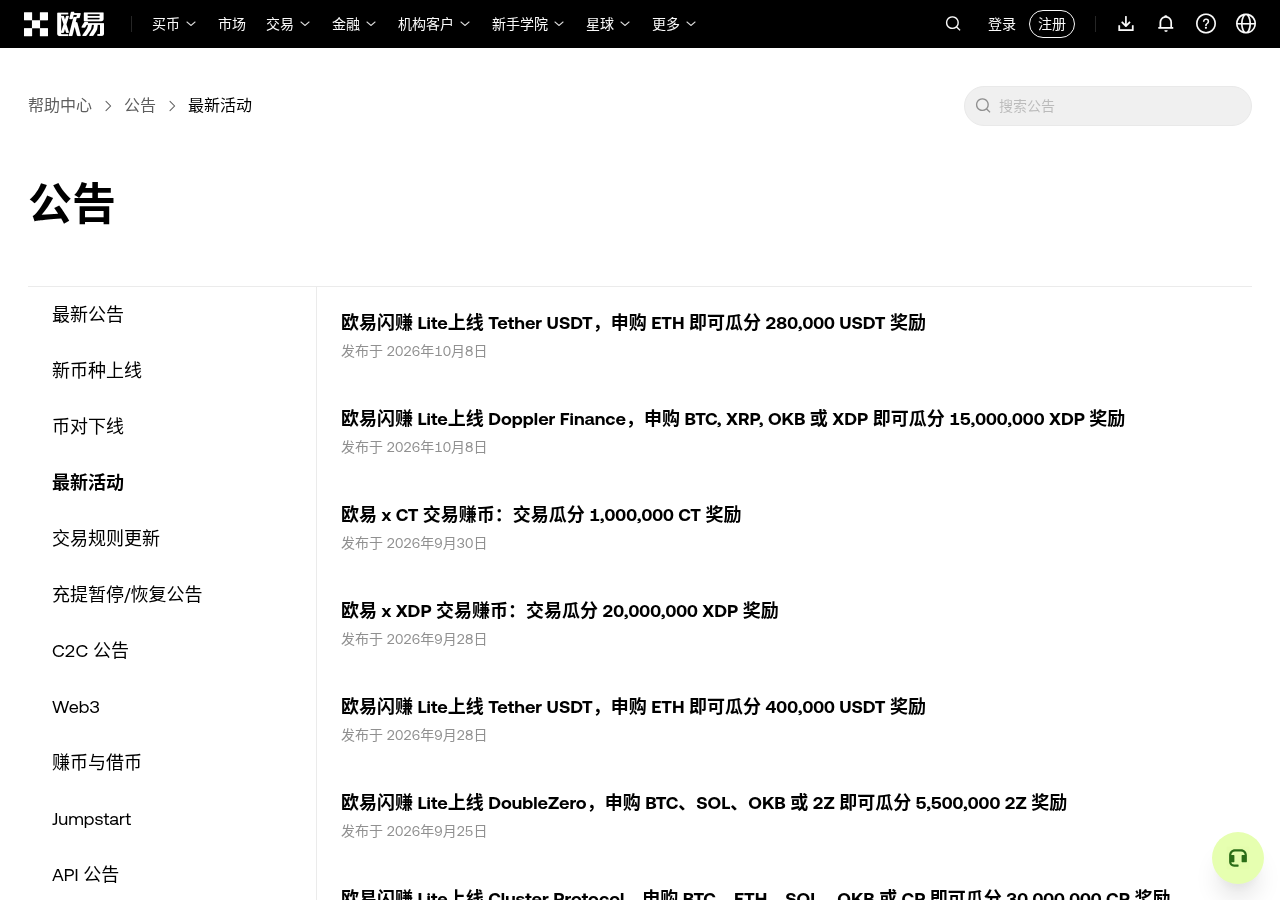This screenshot has width=1280, height=900.
Task: Select Web3 category in sidebar
Action: [x=76, y=706]
